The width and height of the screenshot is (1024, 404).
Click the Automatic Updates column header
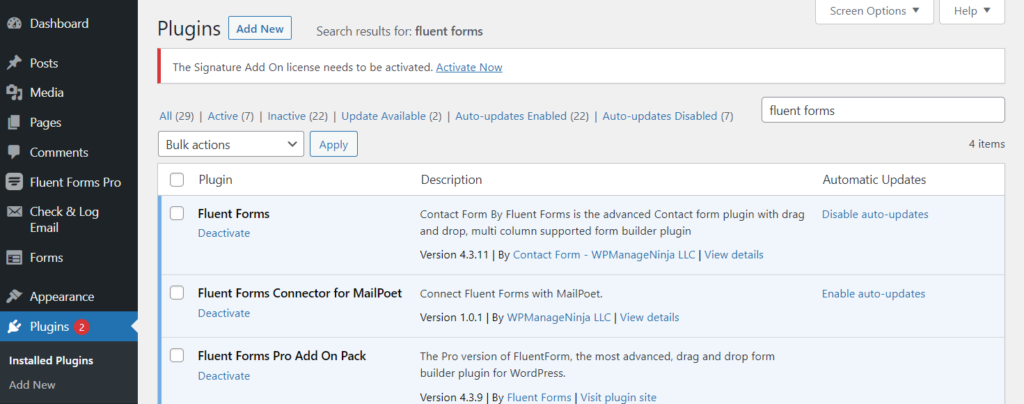point(874,179)
